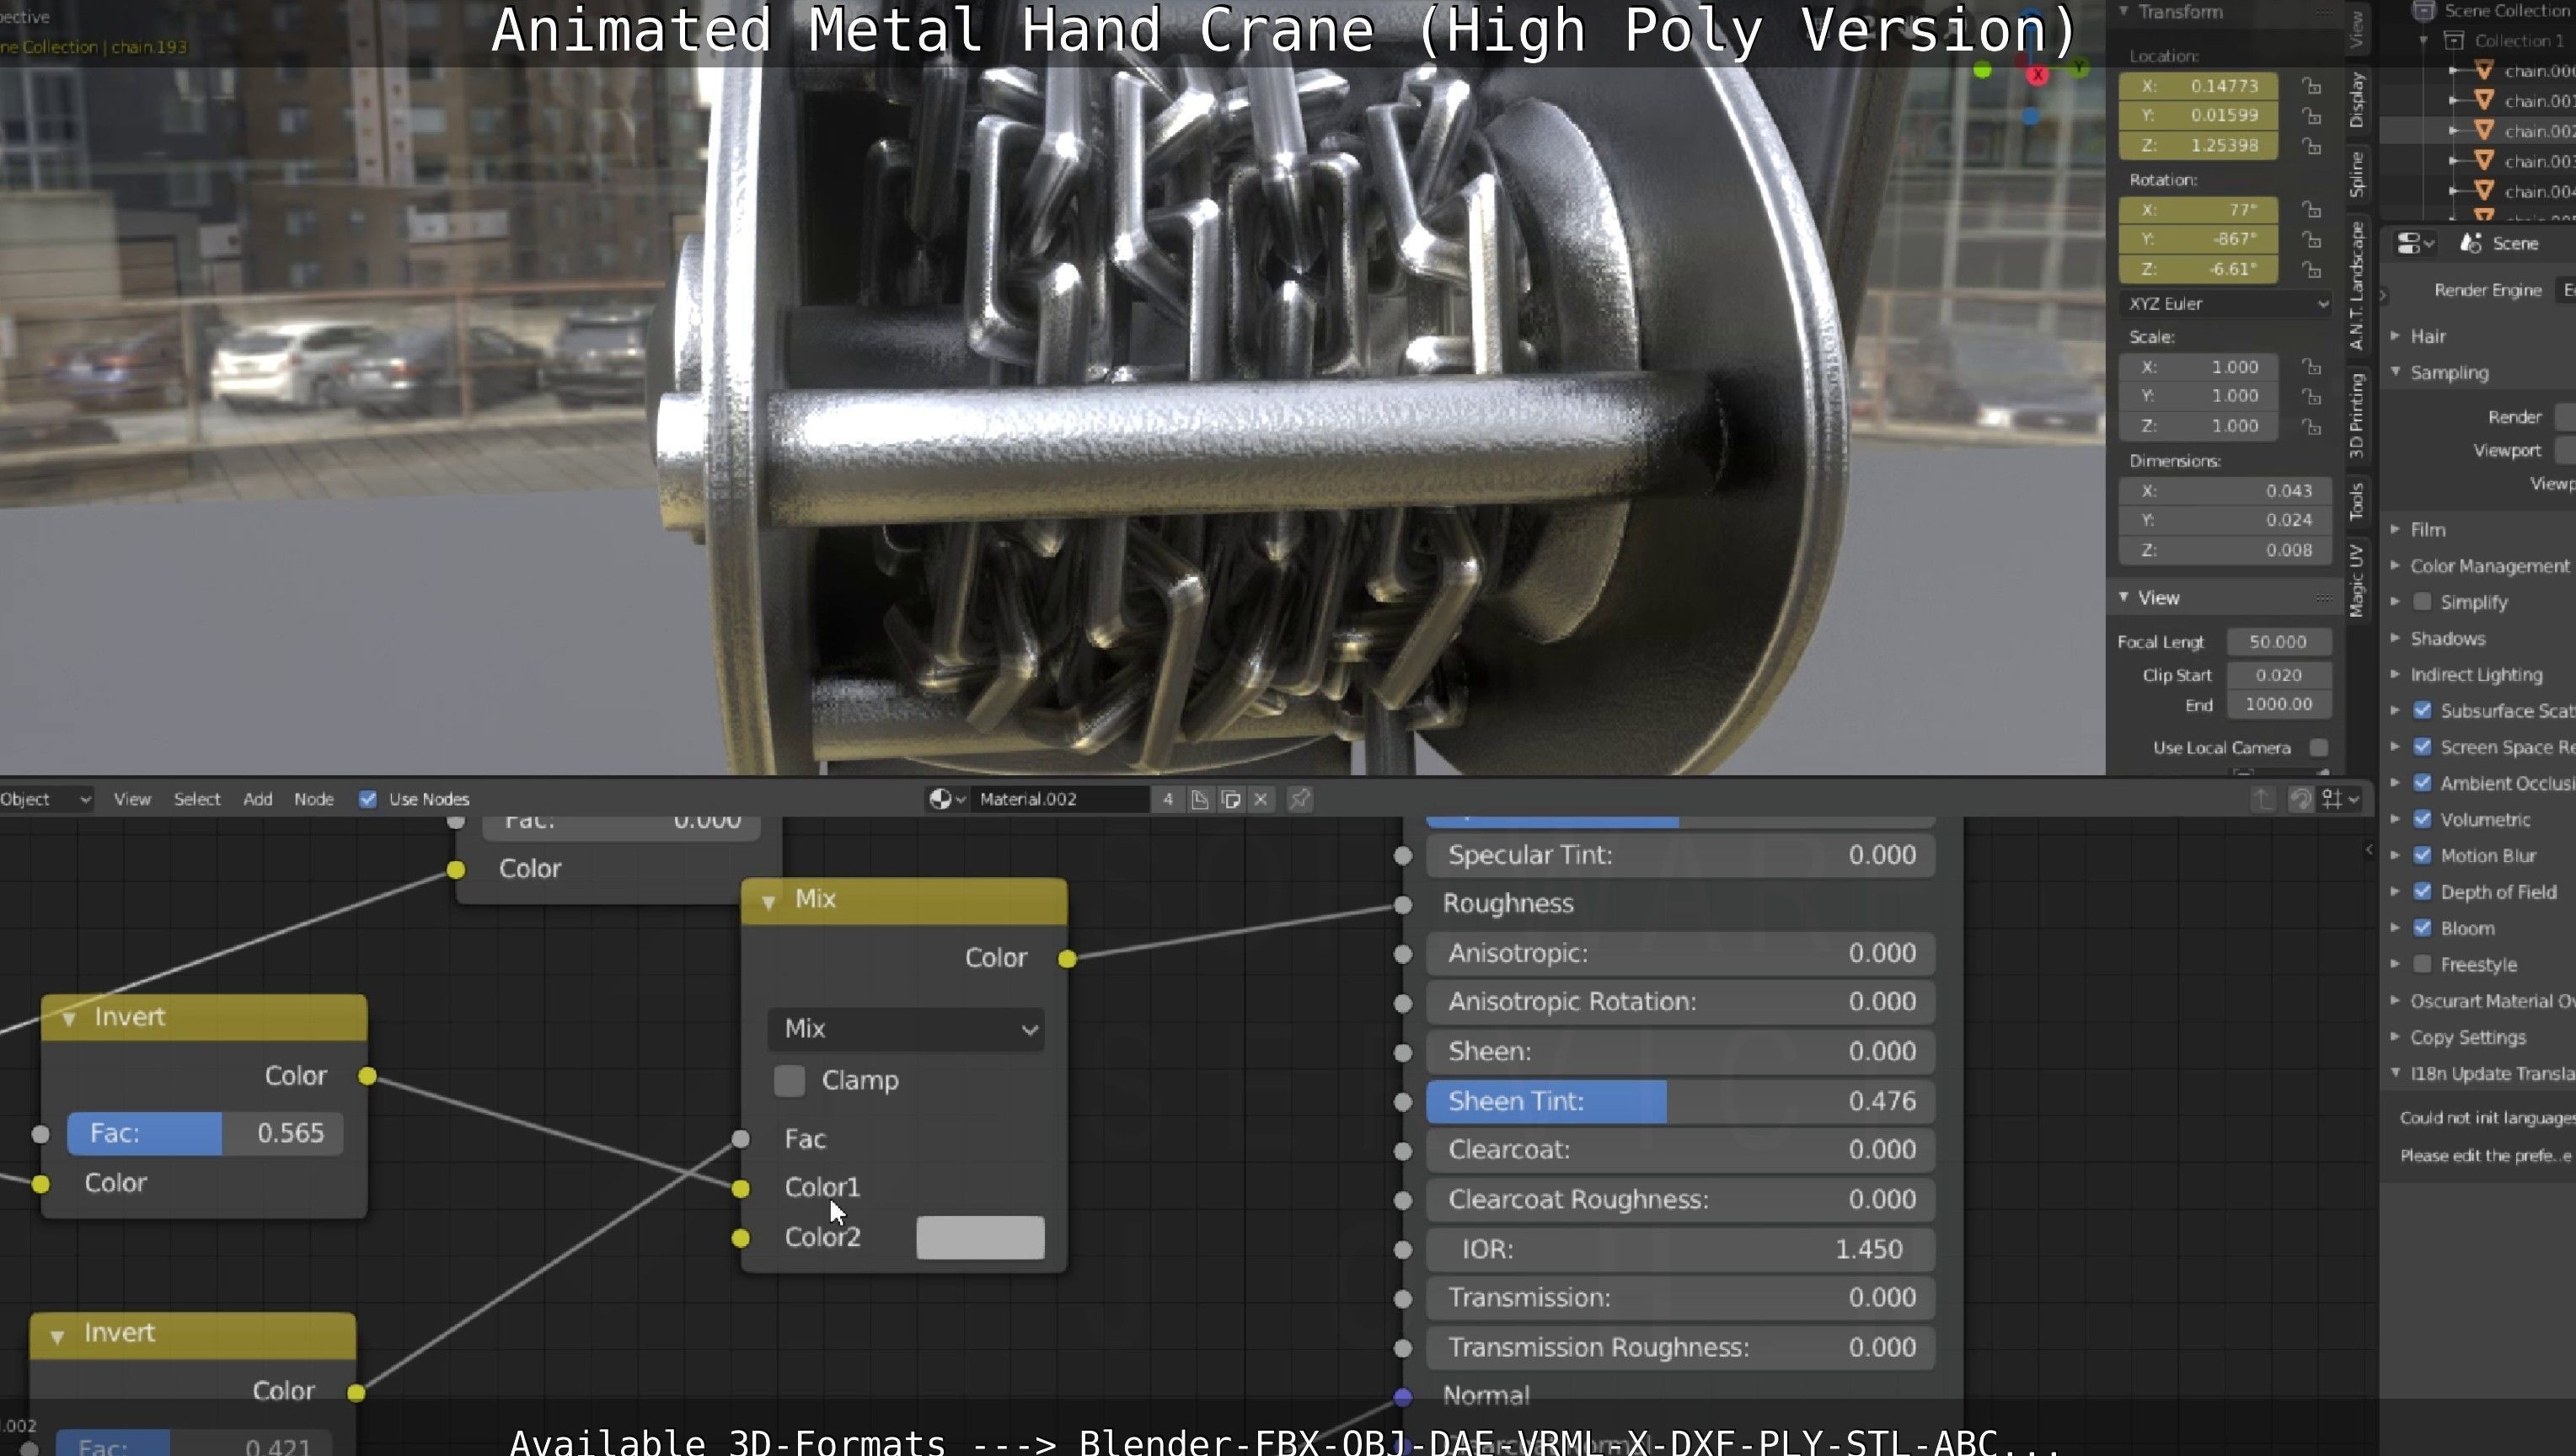Lock the Scale Z value
The height and width of the screenshot is (1456, 2576).
click(x=2311, y=427)
